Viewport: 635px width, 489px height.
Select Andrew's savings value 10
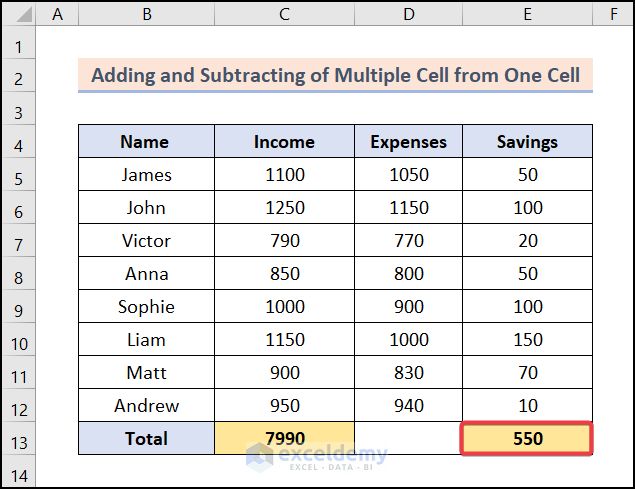[527, 406]
